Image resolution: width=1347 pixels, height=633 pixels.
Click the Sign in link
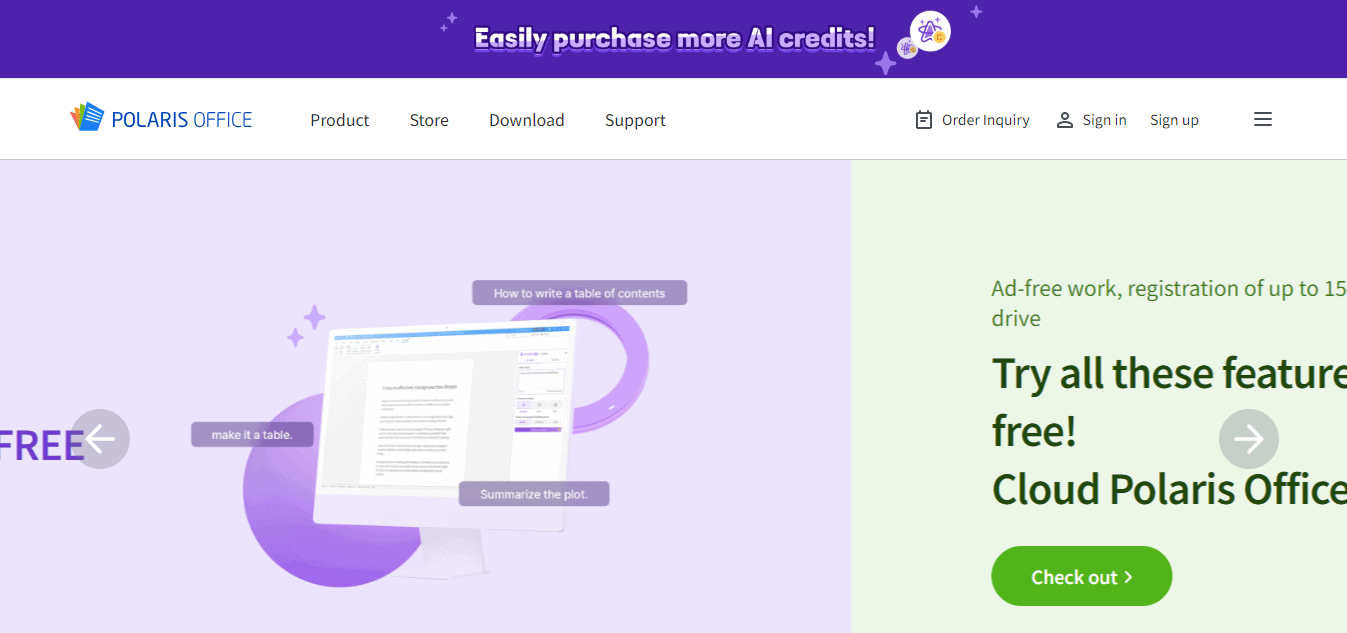coord(1104,120)
